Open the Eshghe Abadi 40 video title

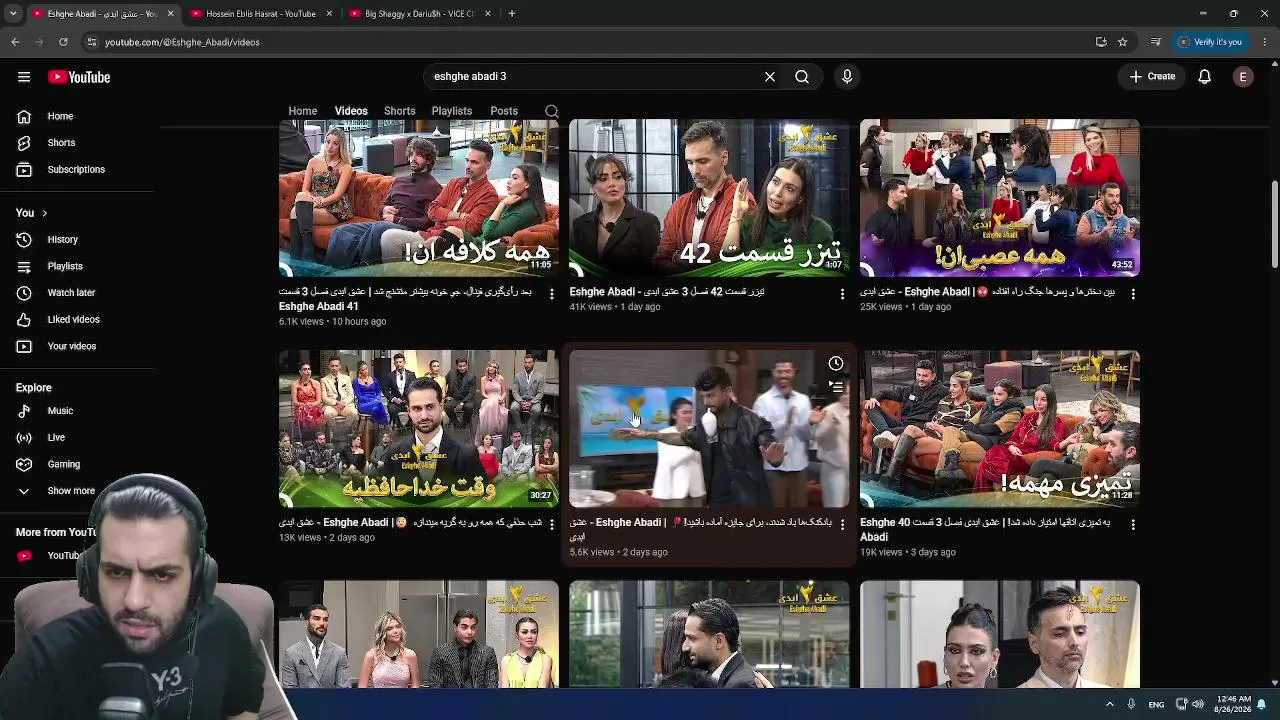pos(985,529)
